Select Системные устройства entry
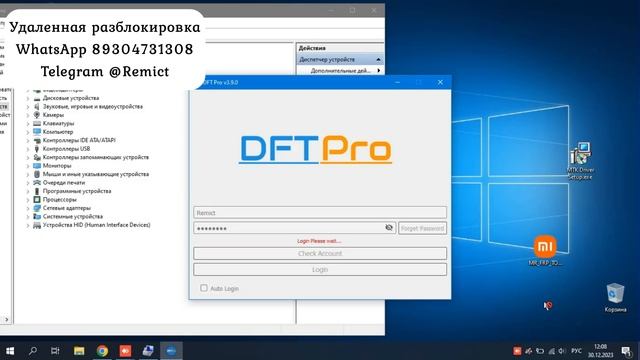Image resolution: width=640 pixels, height=360 pixels. pyautogui.click(x=73, y=216)
